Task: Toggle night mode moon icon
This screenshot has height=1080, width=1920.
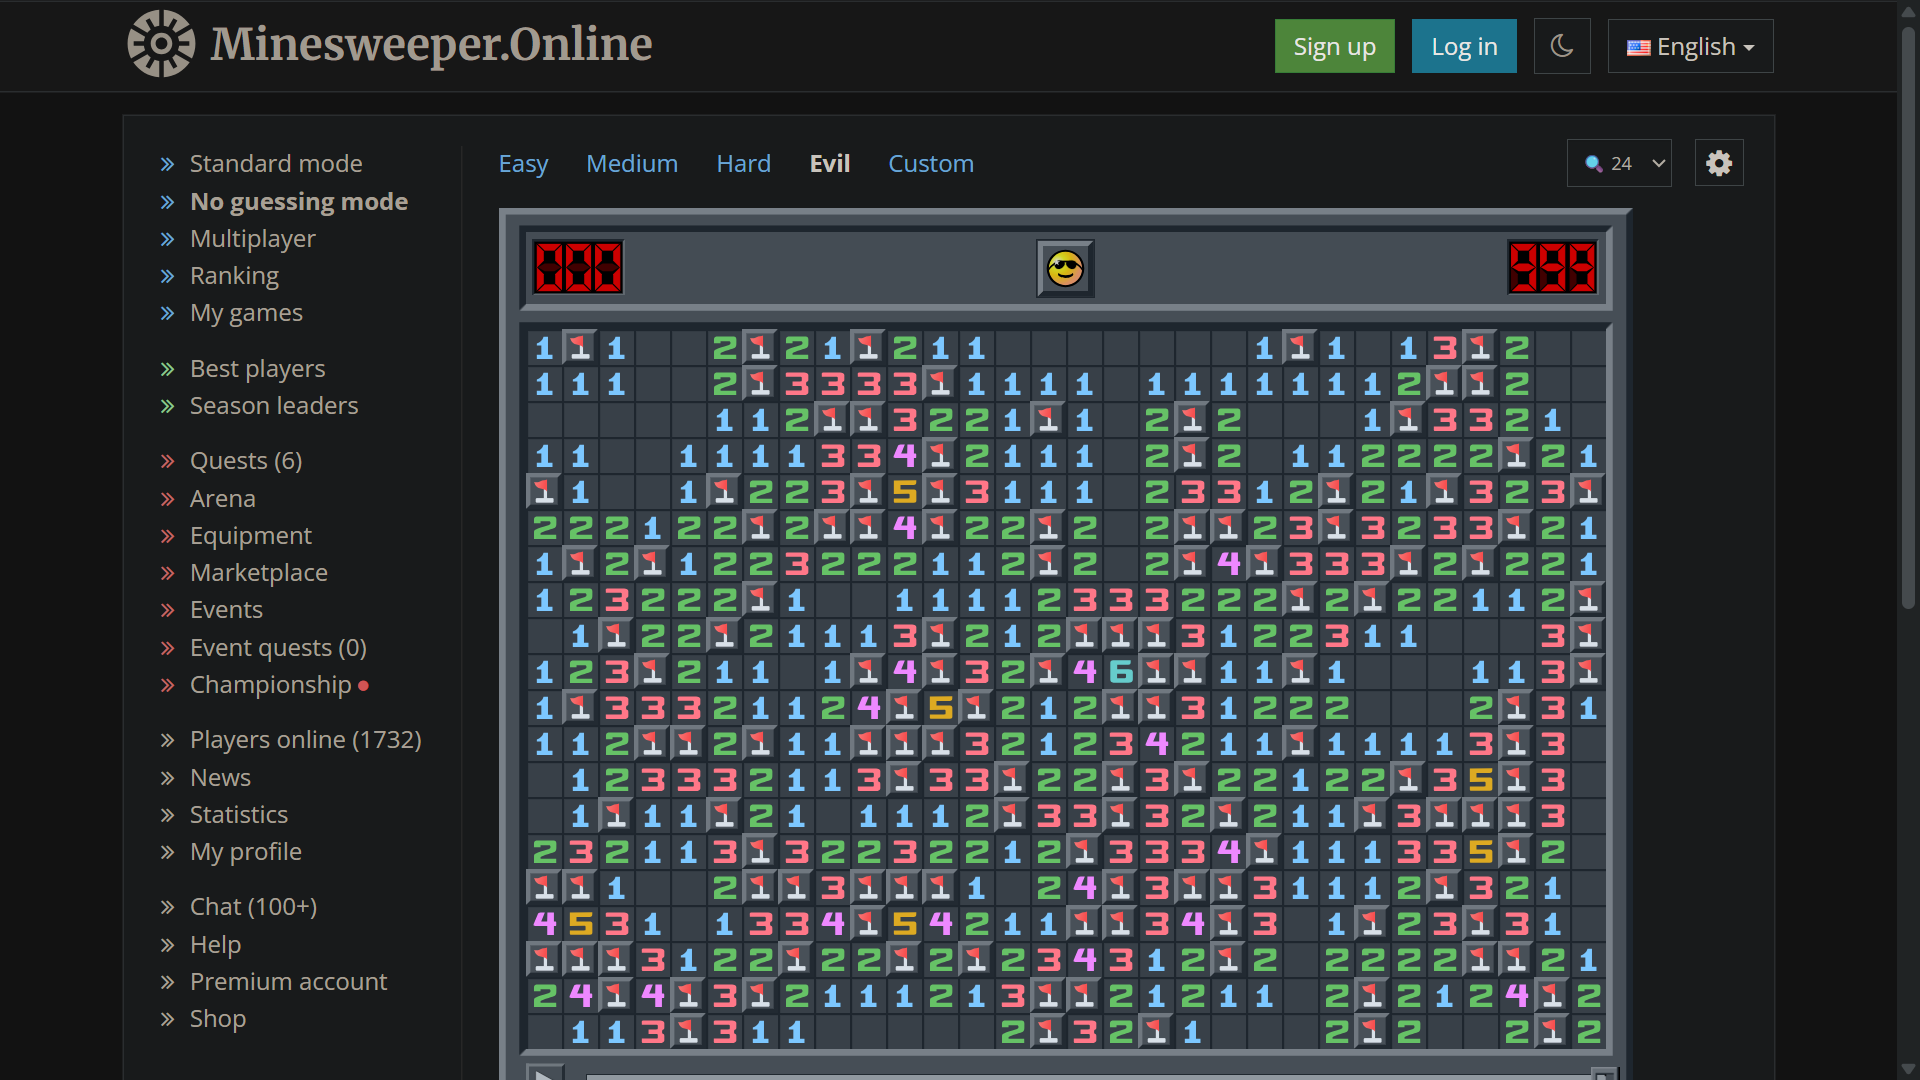Action: point(1561,46)
